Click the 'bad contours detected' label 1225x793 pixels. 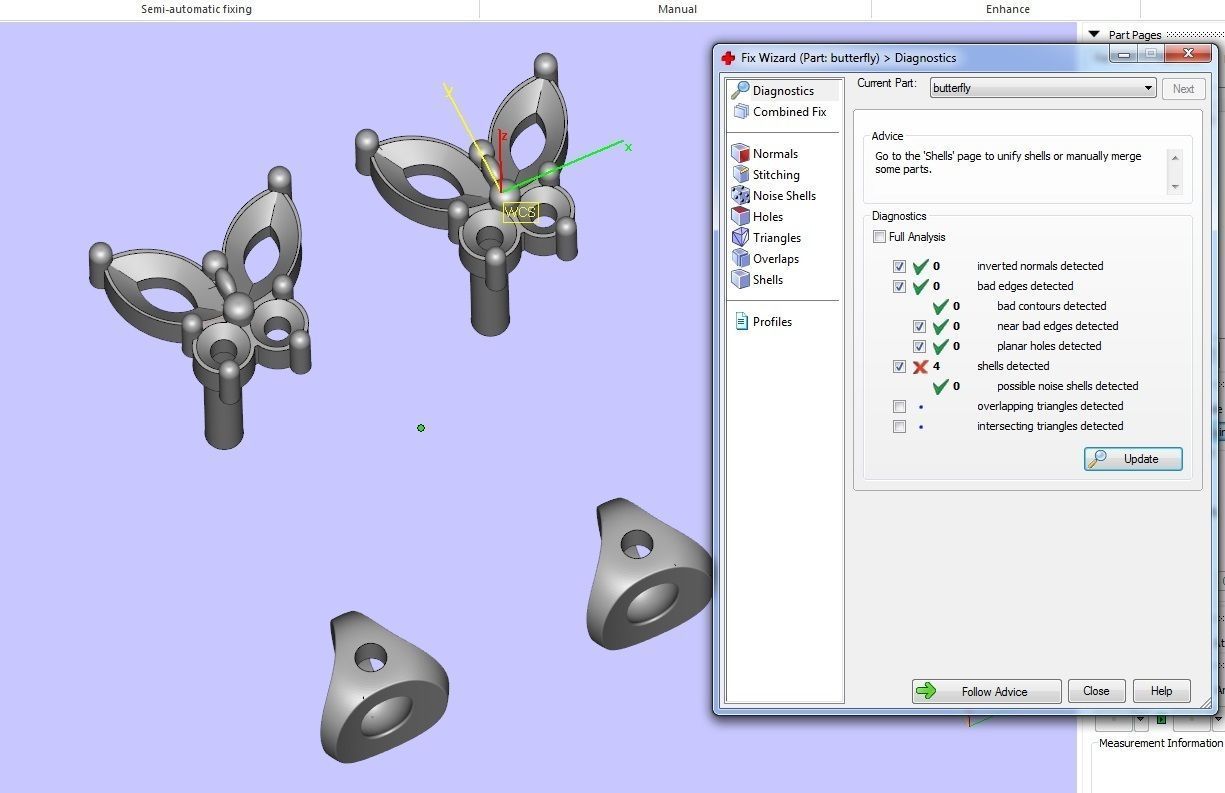coord(1051,306)
